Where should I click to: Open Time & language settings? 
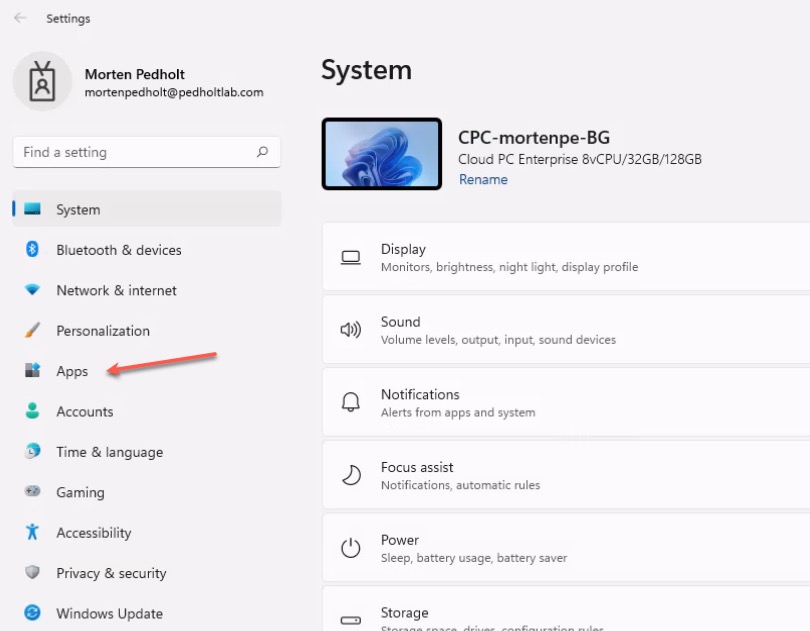(147, 452)
